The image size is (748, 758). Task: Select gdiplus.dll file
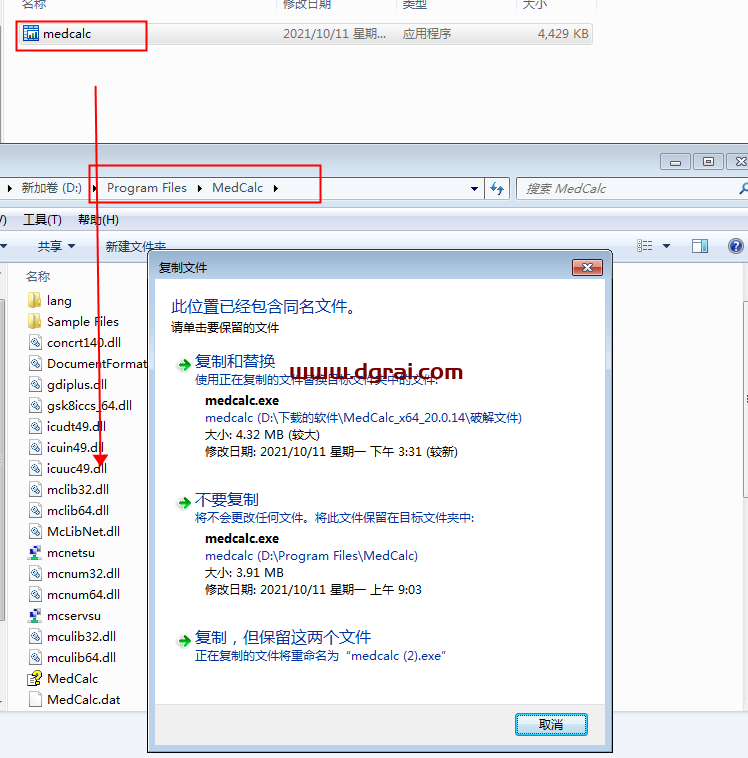(68, 385)
